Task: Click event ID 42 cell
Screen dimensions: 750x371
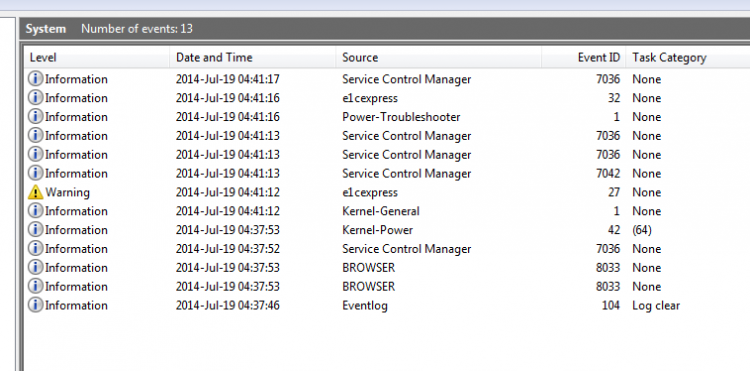Action: click(614, 230)
